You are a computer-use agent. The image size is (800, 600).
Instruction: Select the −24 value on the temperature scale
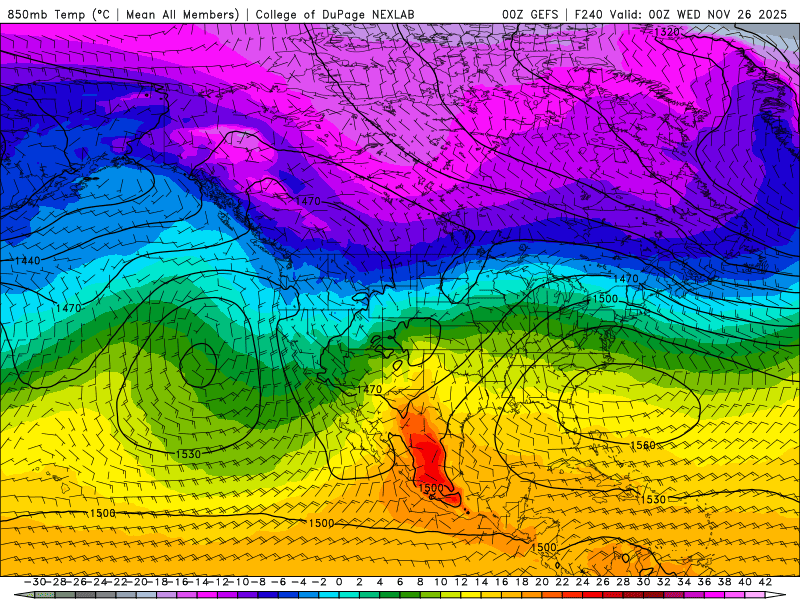[x=96, y=582]
